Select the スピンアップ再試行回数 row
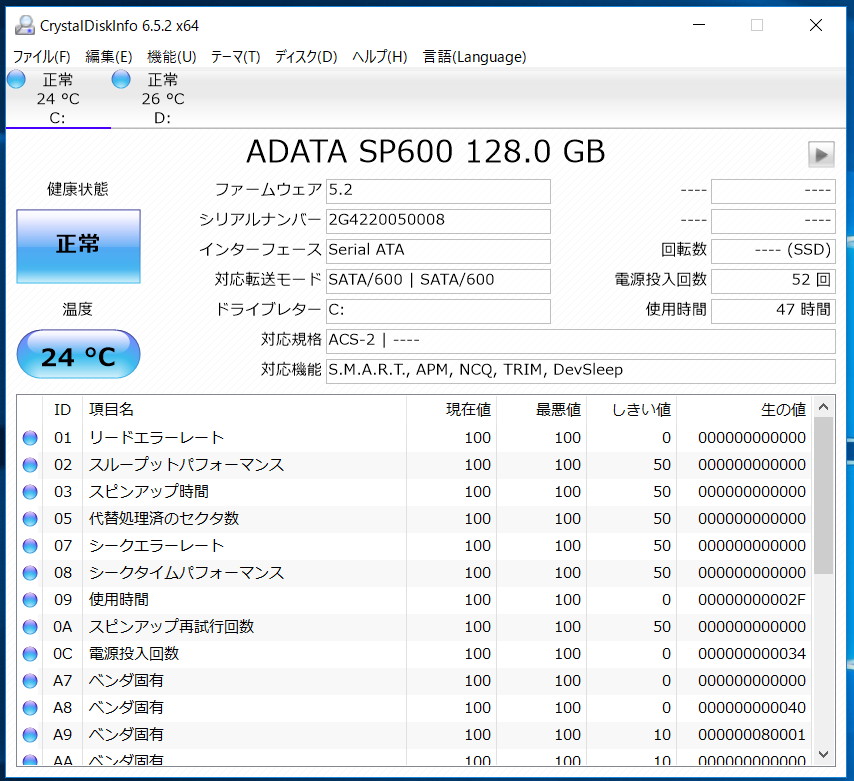The width and height of the screenshot is (854, 781). pyautogui.click(x=415, y=627)
